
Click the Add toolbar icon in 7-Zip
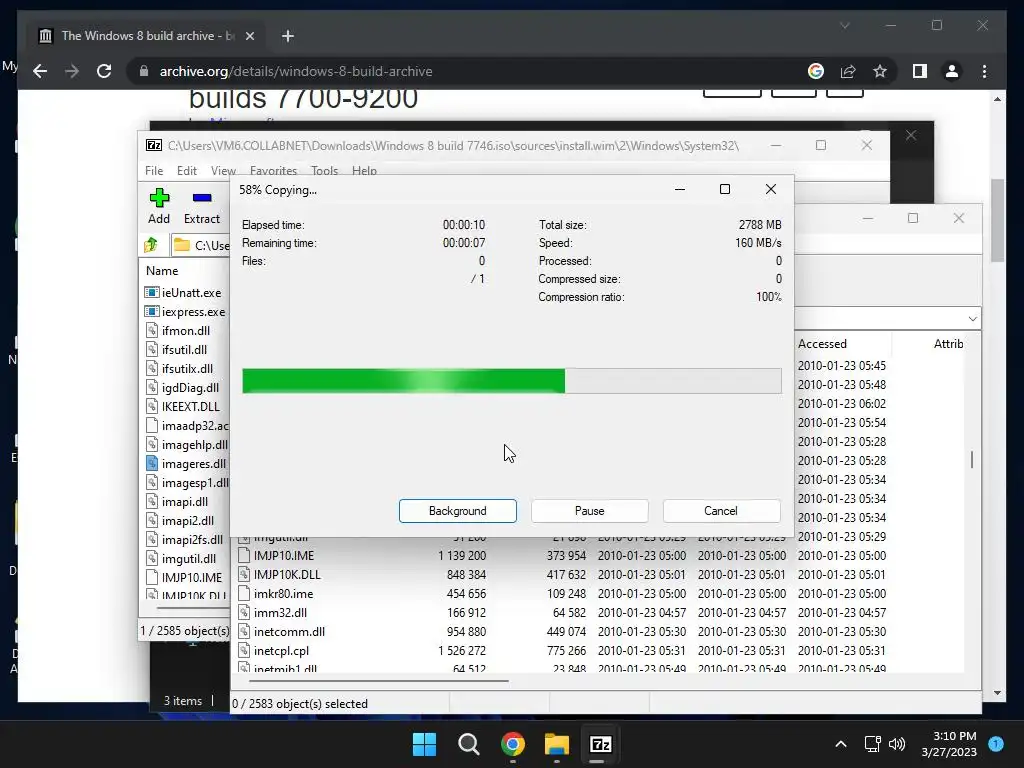[x=159, y=206]
